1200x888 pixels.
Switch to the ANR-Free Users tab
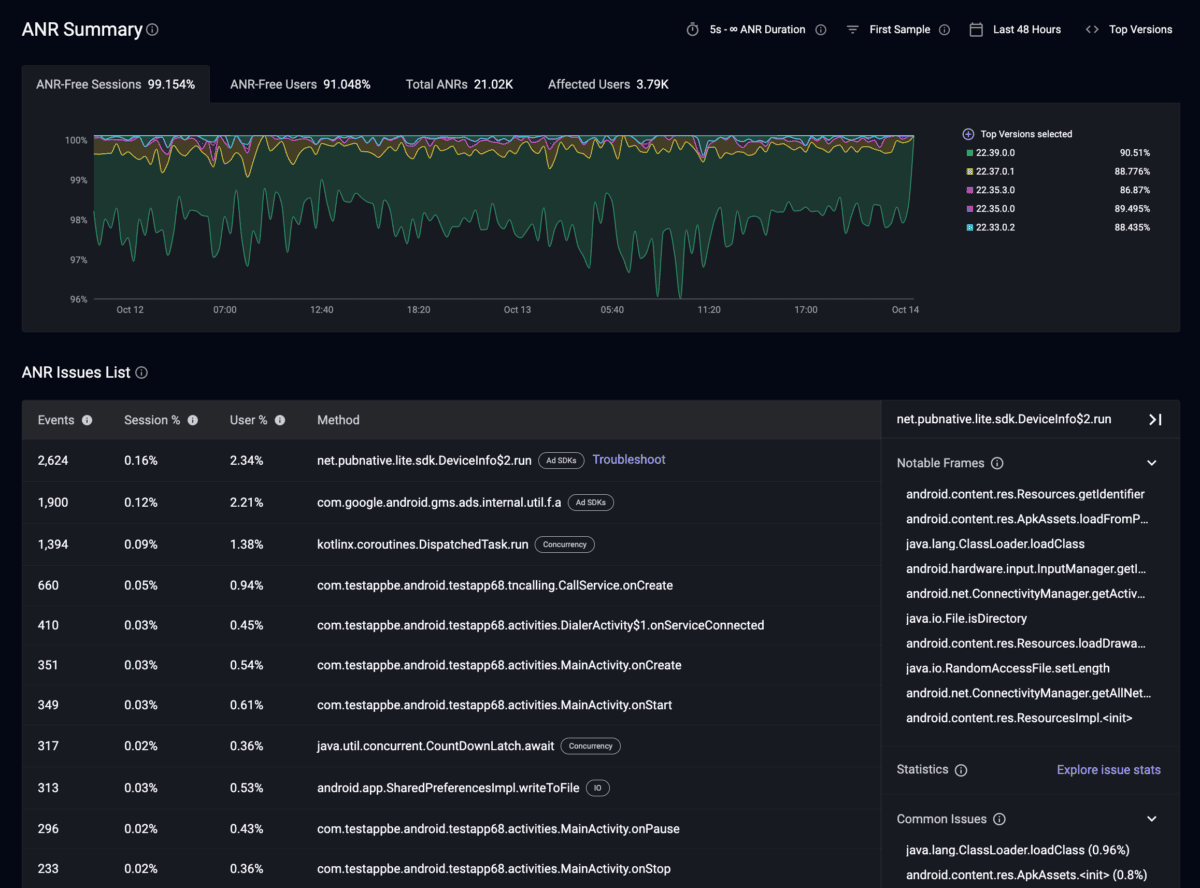click(300, 85)
